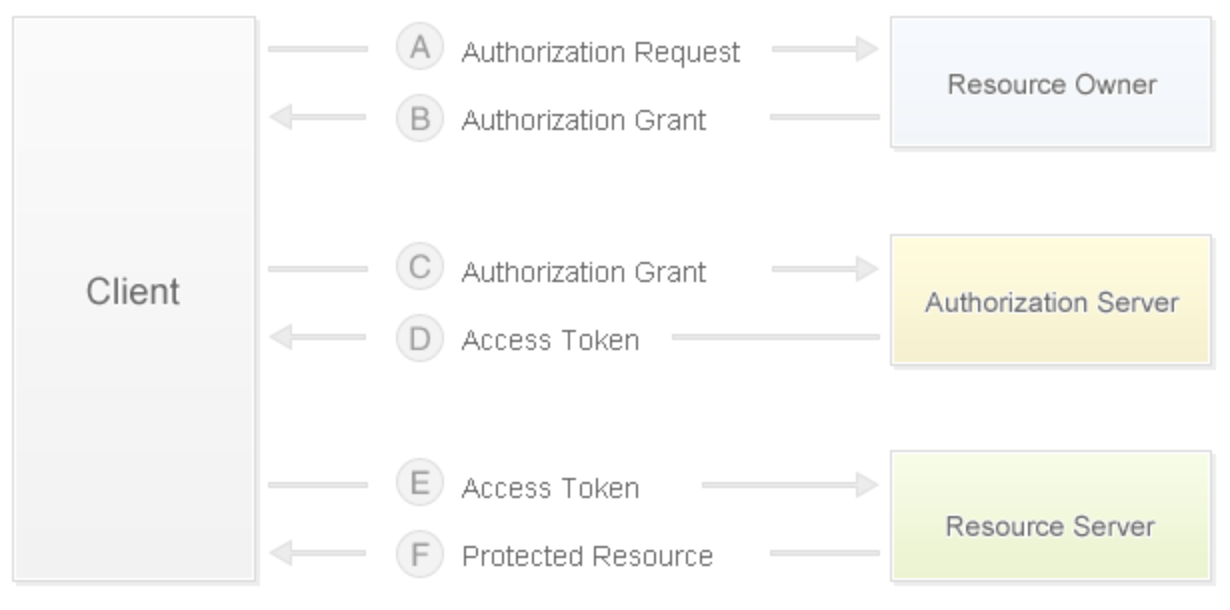This screenshot has width=1230, height=610.
Task: Click the arrowhead pointing at Resource Server
Action: pyautogui.click(x=864, y=485)
